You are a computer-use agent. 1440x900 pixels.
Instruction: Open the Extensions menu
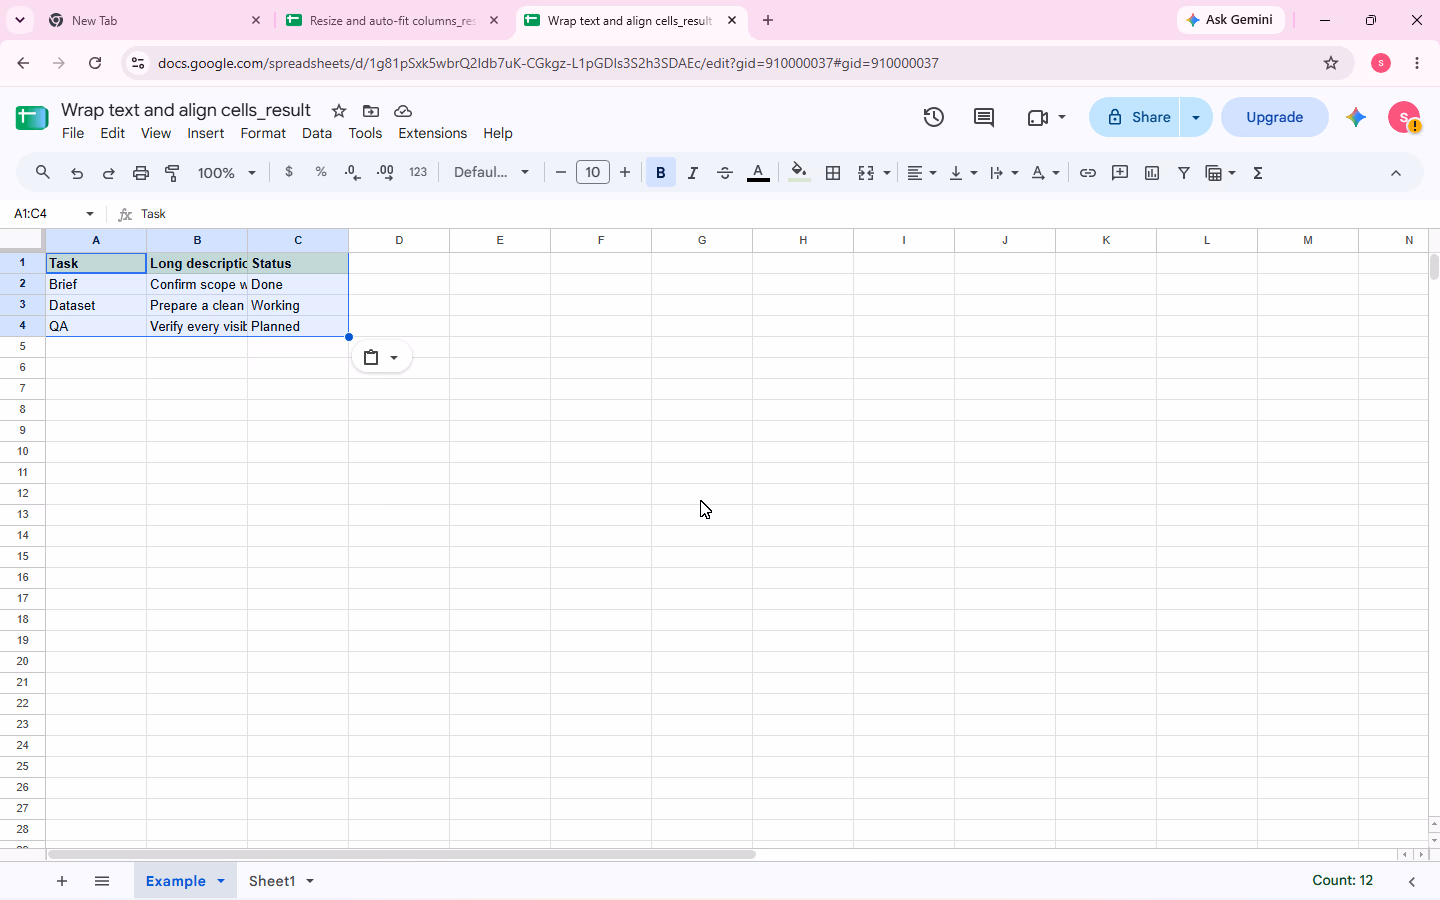(x=432, y=133)
